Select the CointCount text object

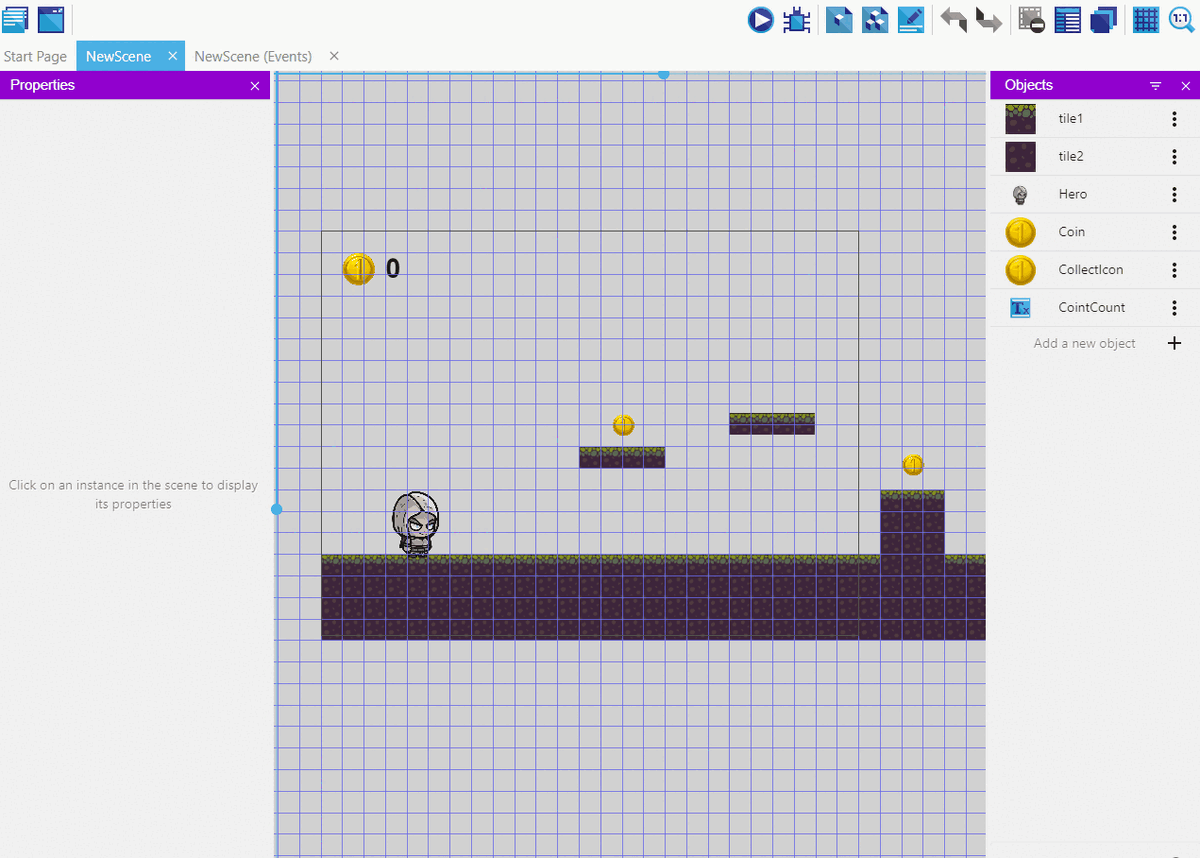pos(1095,308)
